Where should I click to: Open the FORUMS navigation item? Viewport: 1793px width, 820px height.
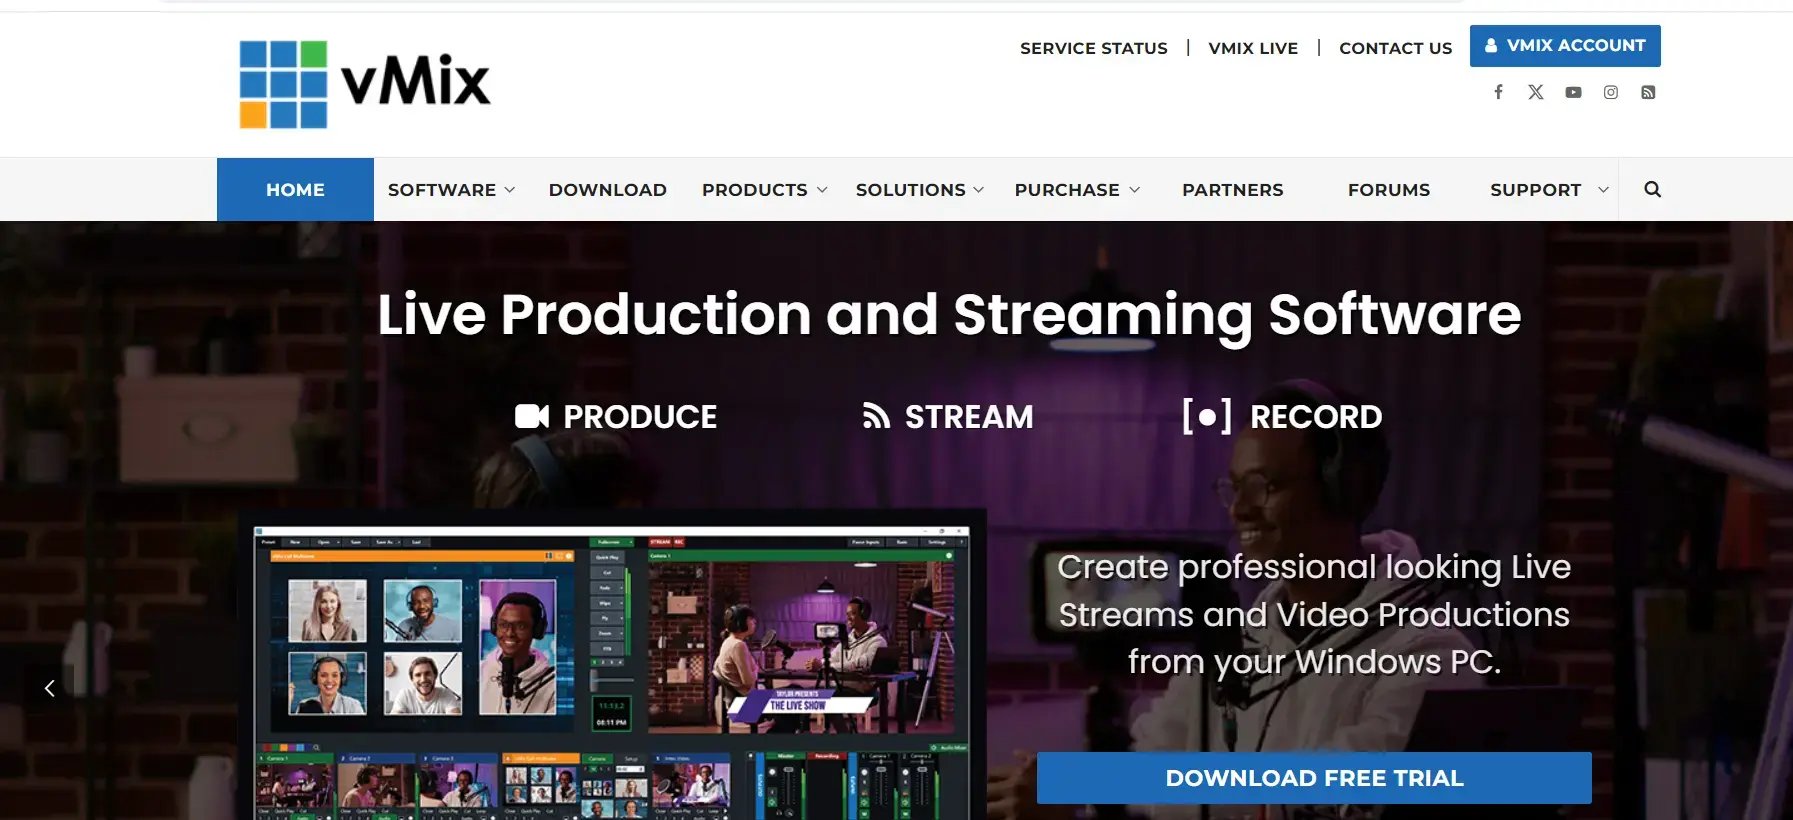pyautogui.click(x=1389, y=190)
